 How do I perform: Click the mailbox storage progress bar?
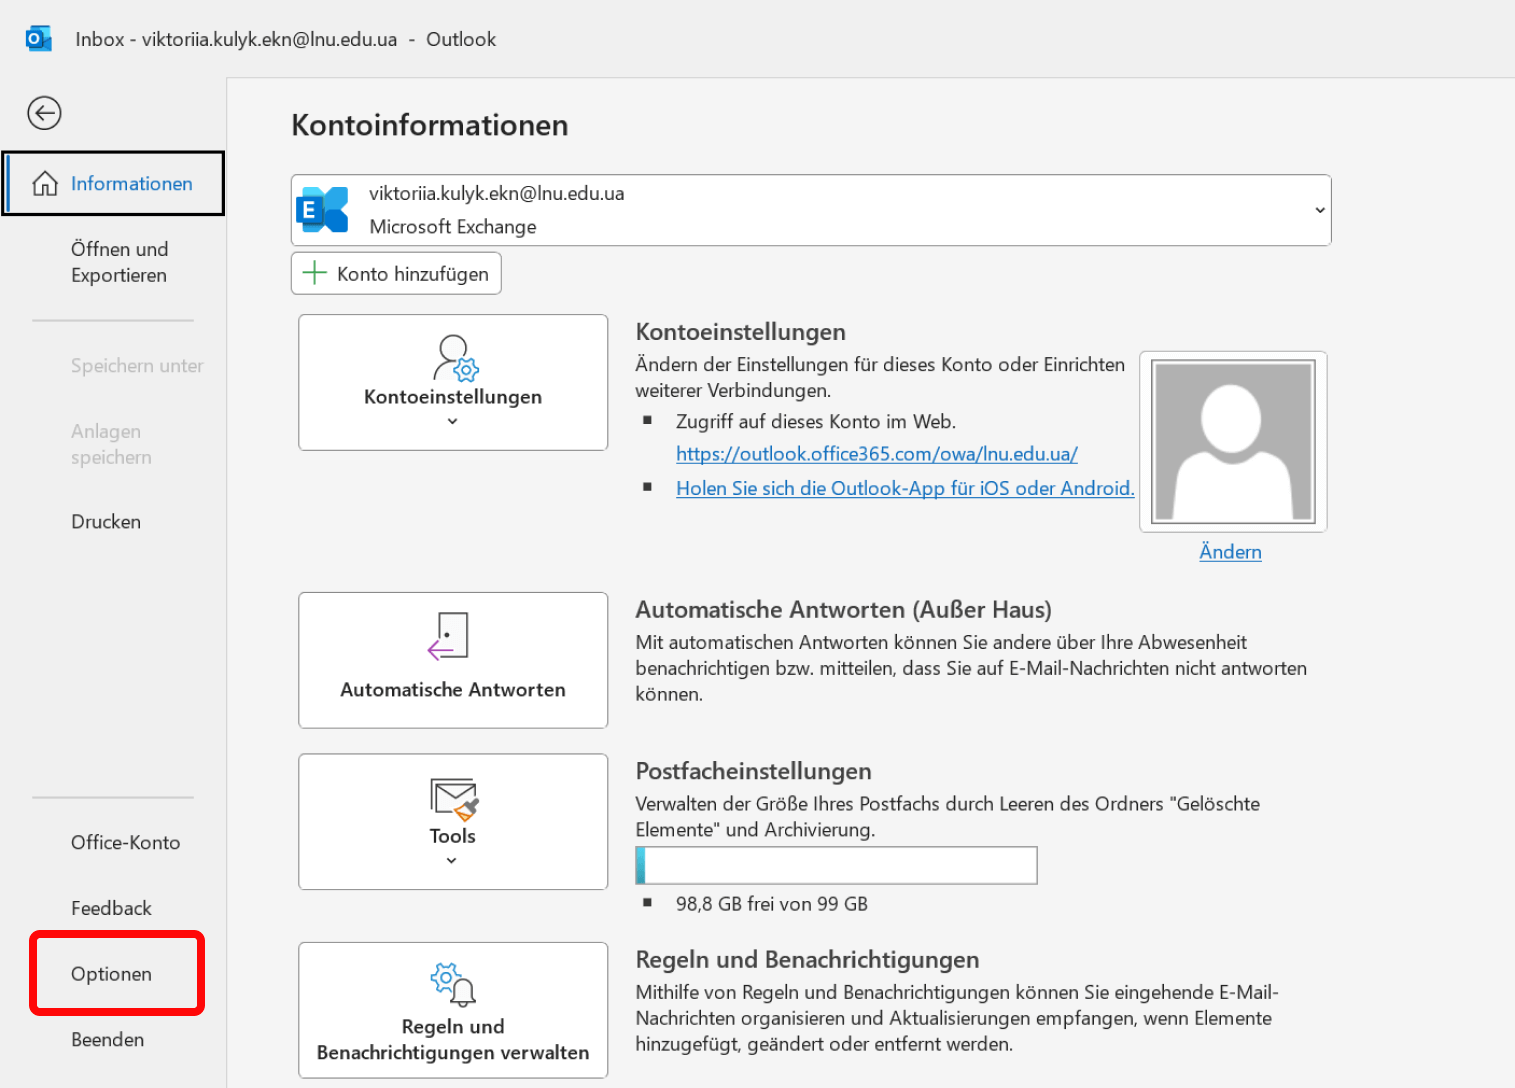836,865
